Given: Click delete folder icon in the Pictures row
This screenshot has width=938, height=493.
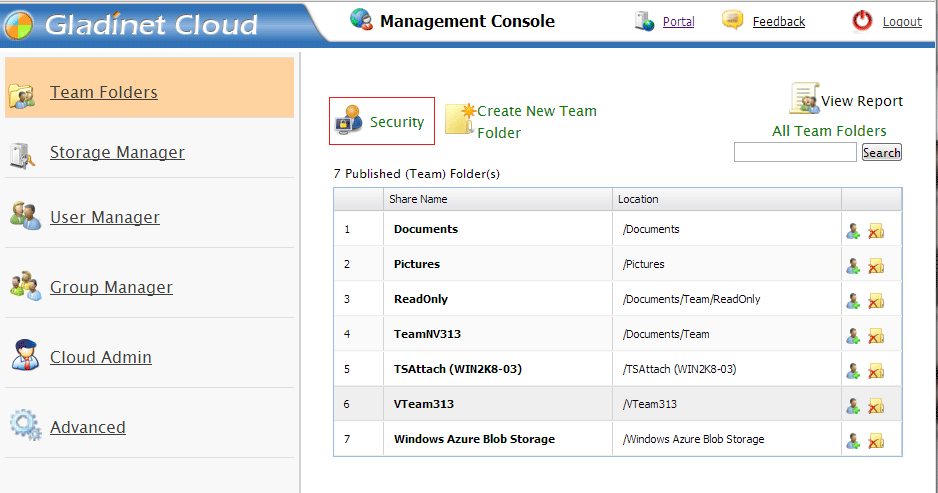Looking at the screenshot, I should [x=876, y=266].
